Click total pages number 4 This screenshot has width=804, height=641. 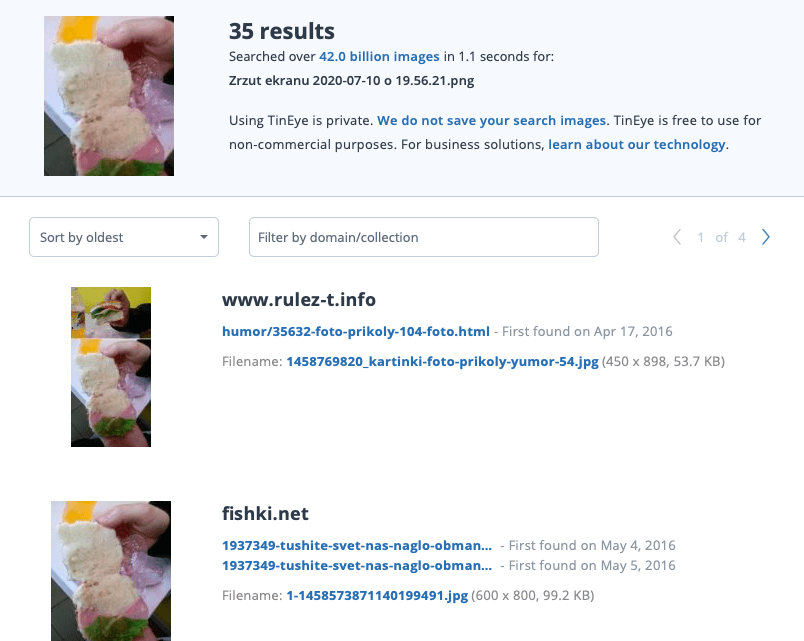(741, 237)
